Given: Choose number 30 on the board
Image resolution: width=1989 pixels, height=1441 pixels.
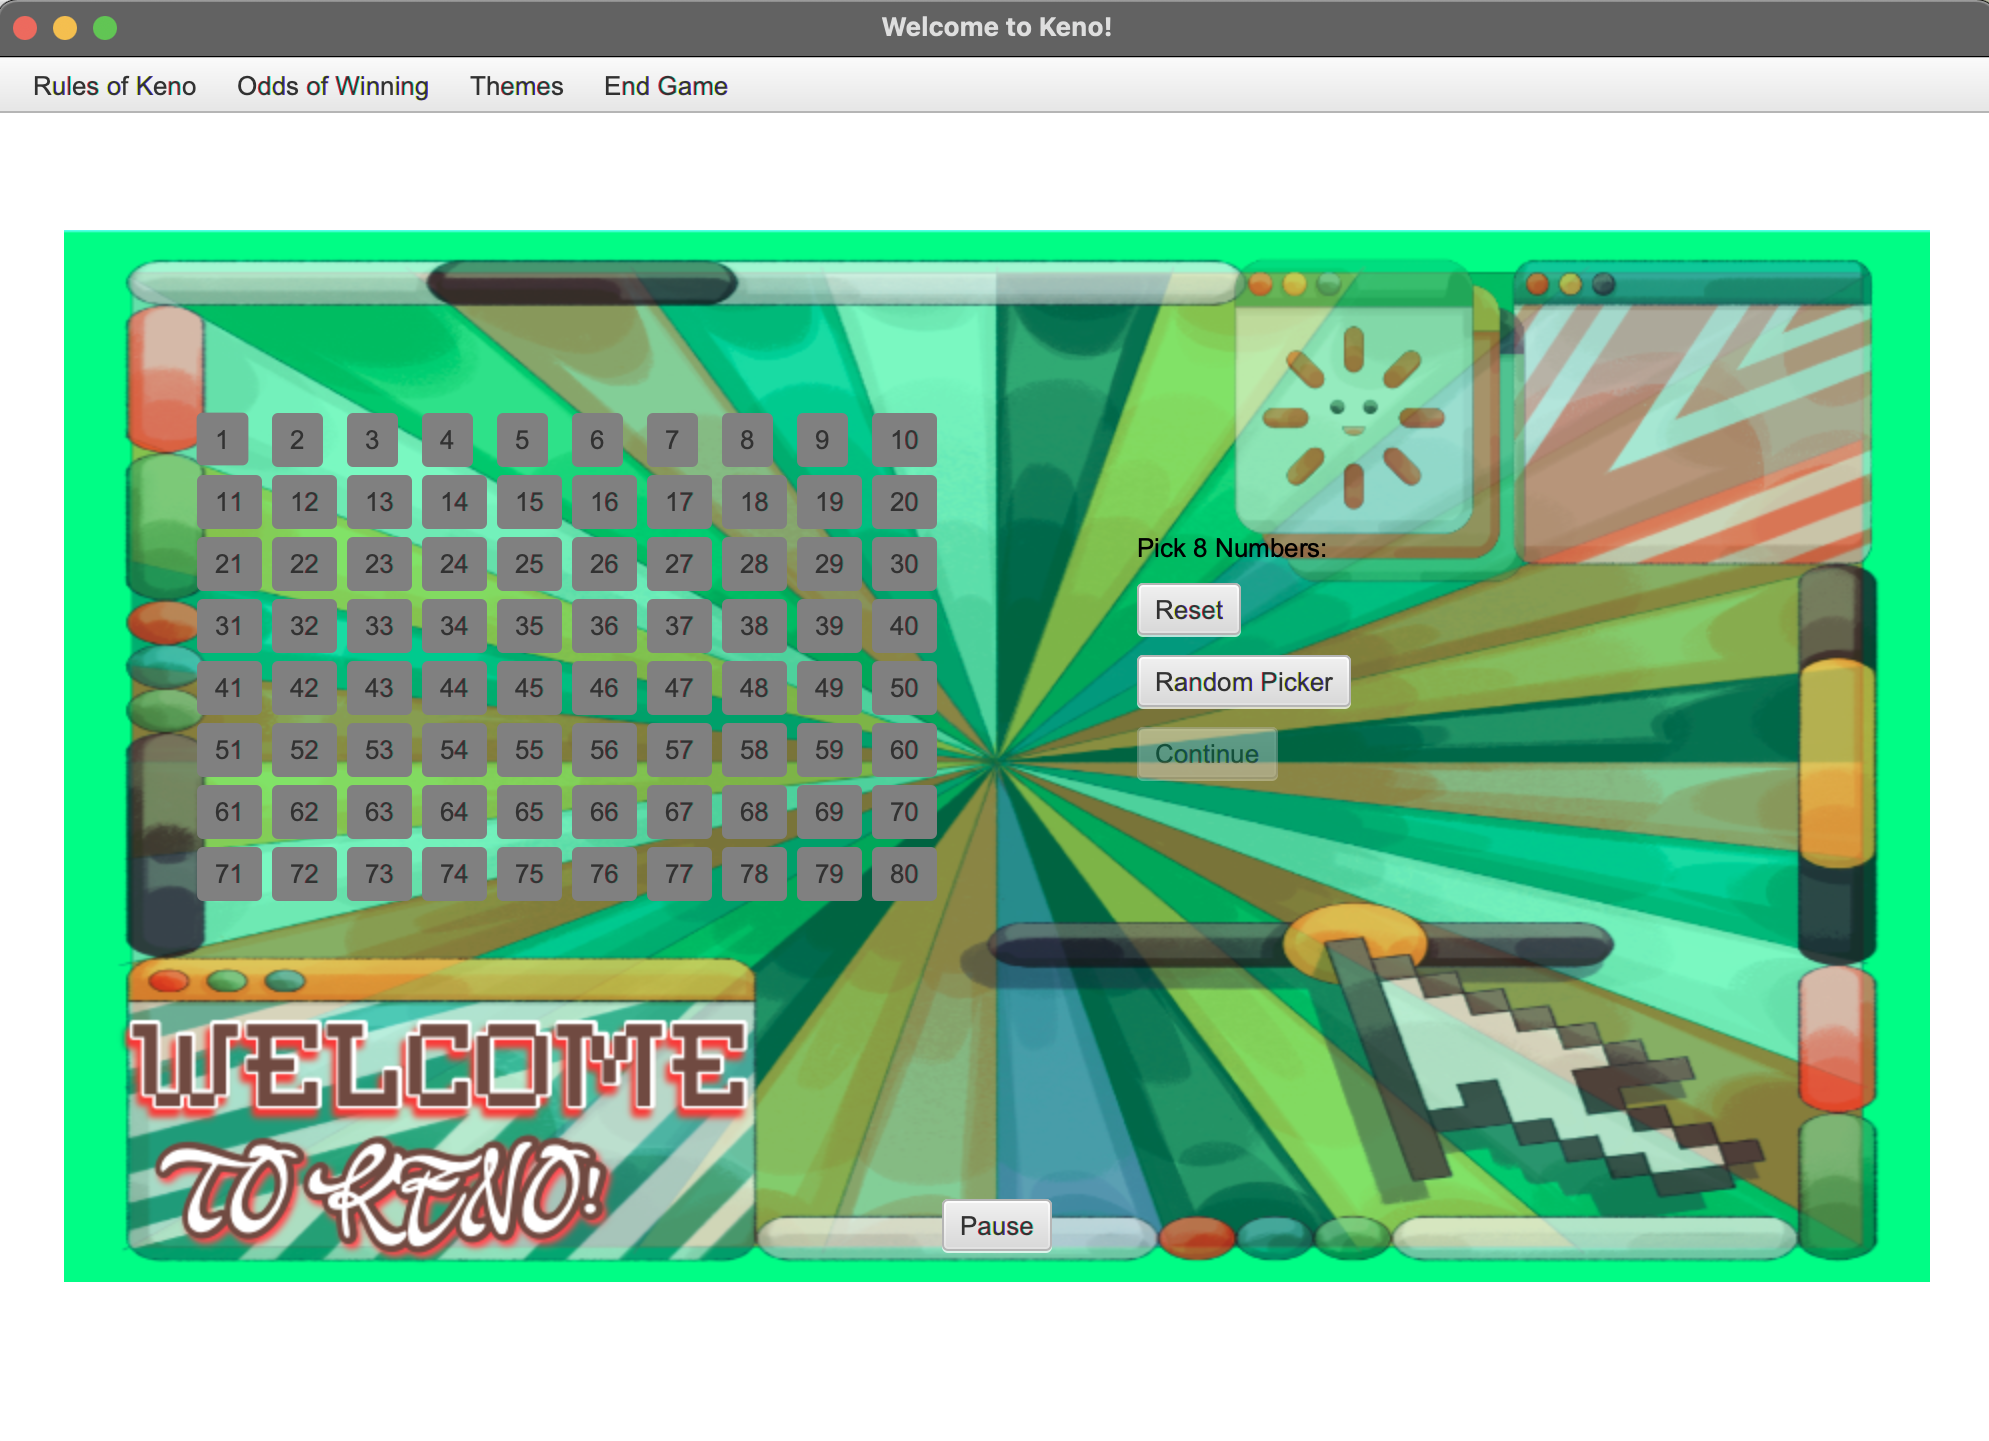Looking at the screenshot, I should 904,564.
